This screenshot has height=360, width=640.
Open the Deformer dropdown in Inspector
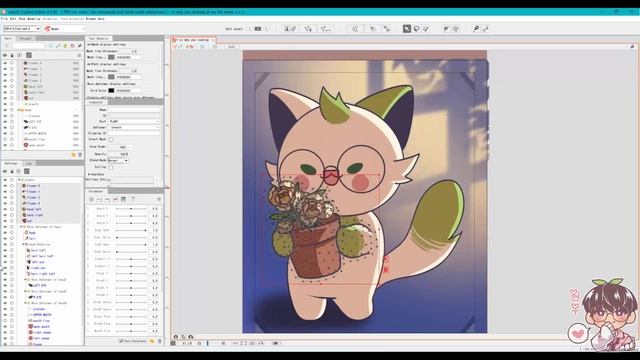pos(134,127)
